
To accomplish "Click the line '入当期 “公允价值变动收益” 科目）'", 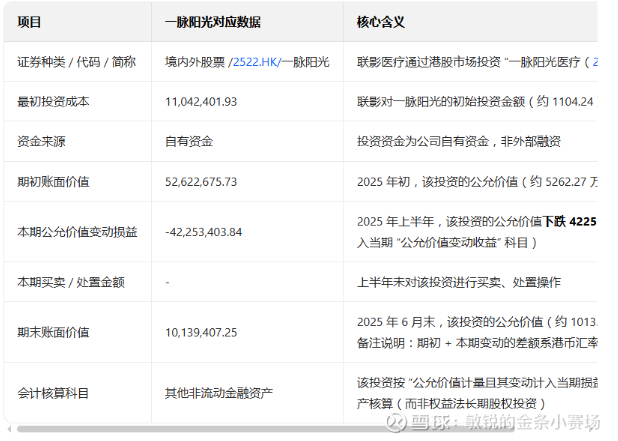I will (x=447, y=242).
